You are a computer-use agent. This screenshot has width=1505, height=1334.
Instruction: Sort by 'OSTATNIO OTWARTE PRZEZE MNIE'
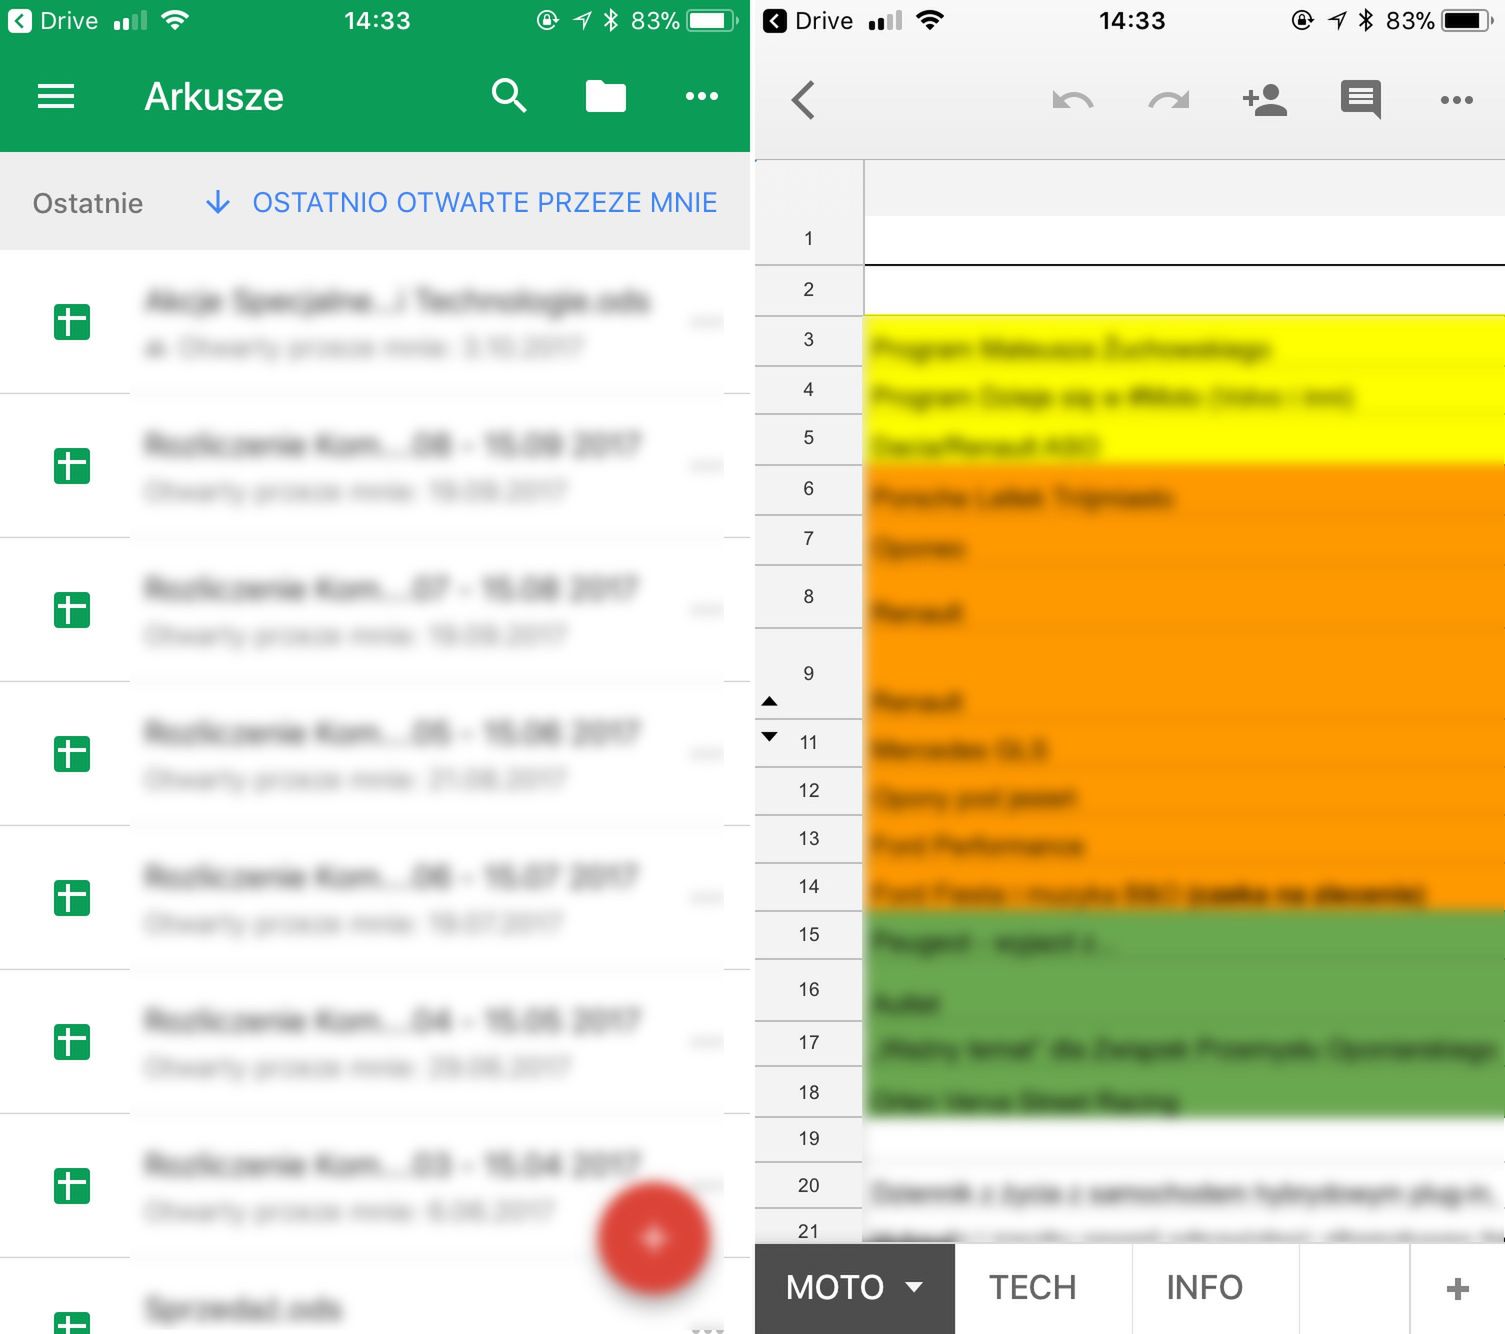485,203
